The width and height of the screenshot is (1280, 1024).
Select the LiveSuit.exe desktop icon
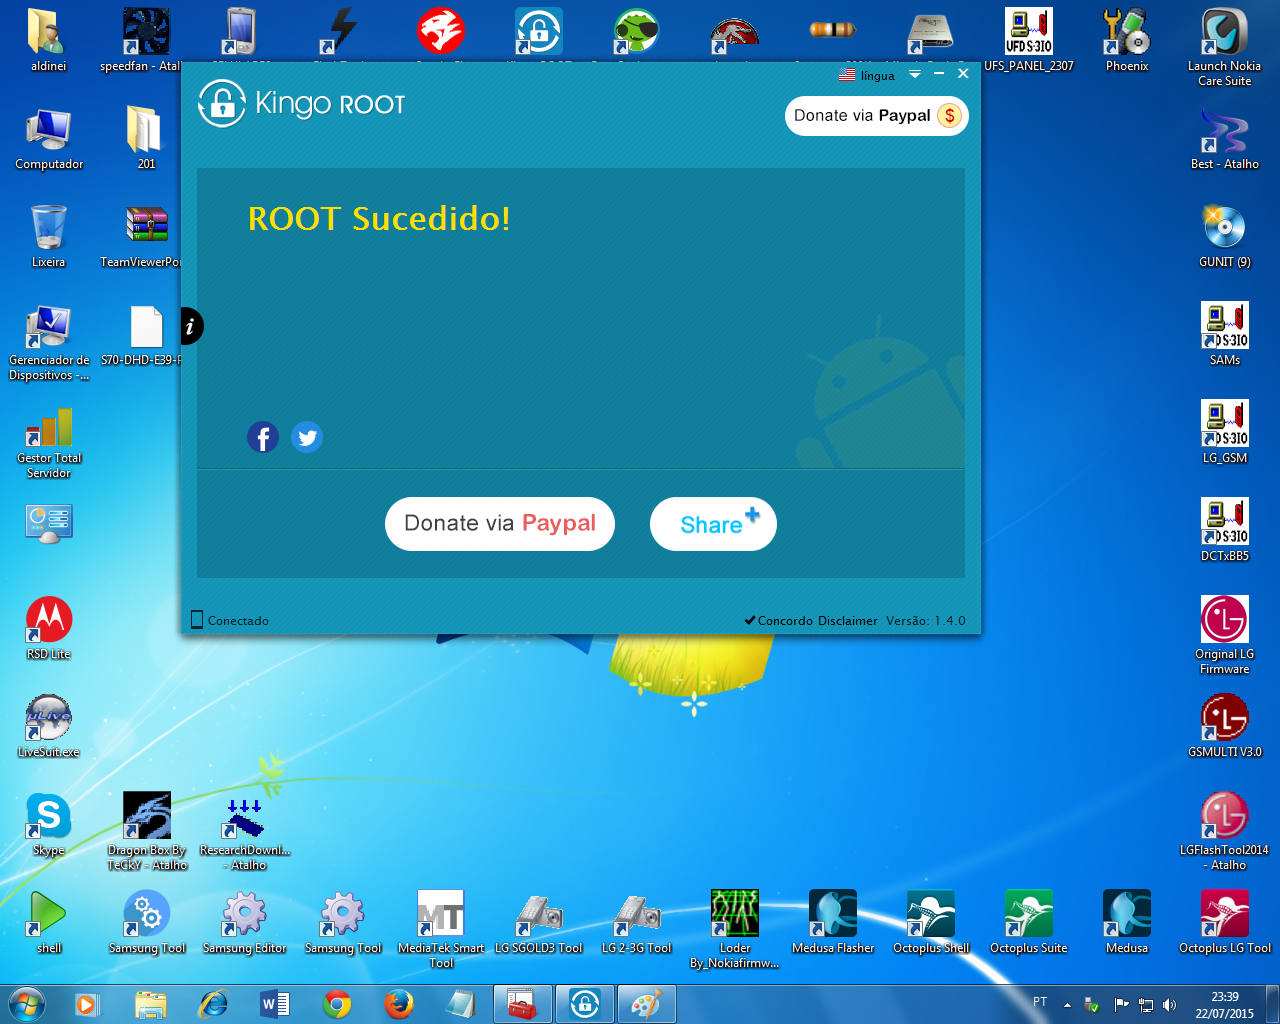pyautogui.click(x=49, y=726)
